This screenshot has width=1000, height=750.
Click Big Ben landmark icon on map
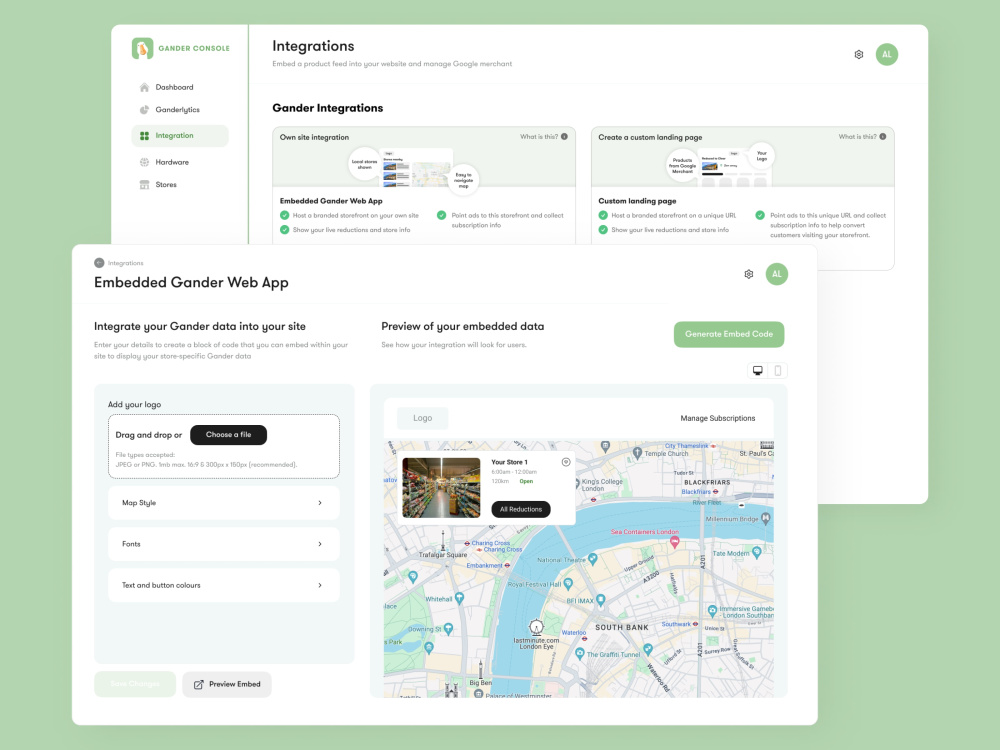[x=481, y=668]
